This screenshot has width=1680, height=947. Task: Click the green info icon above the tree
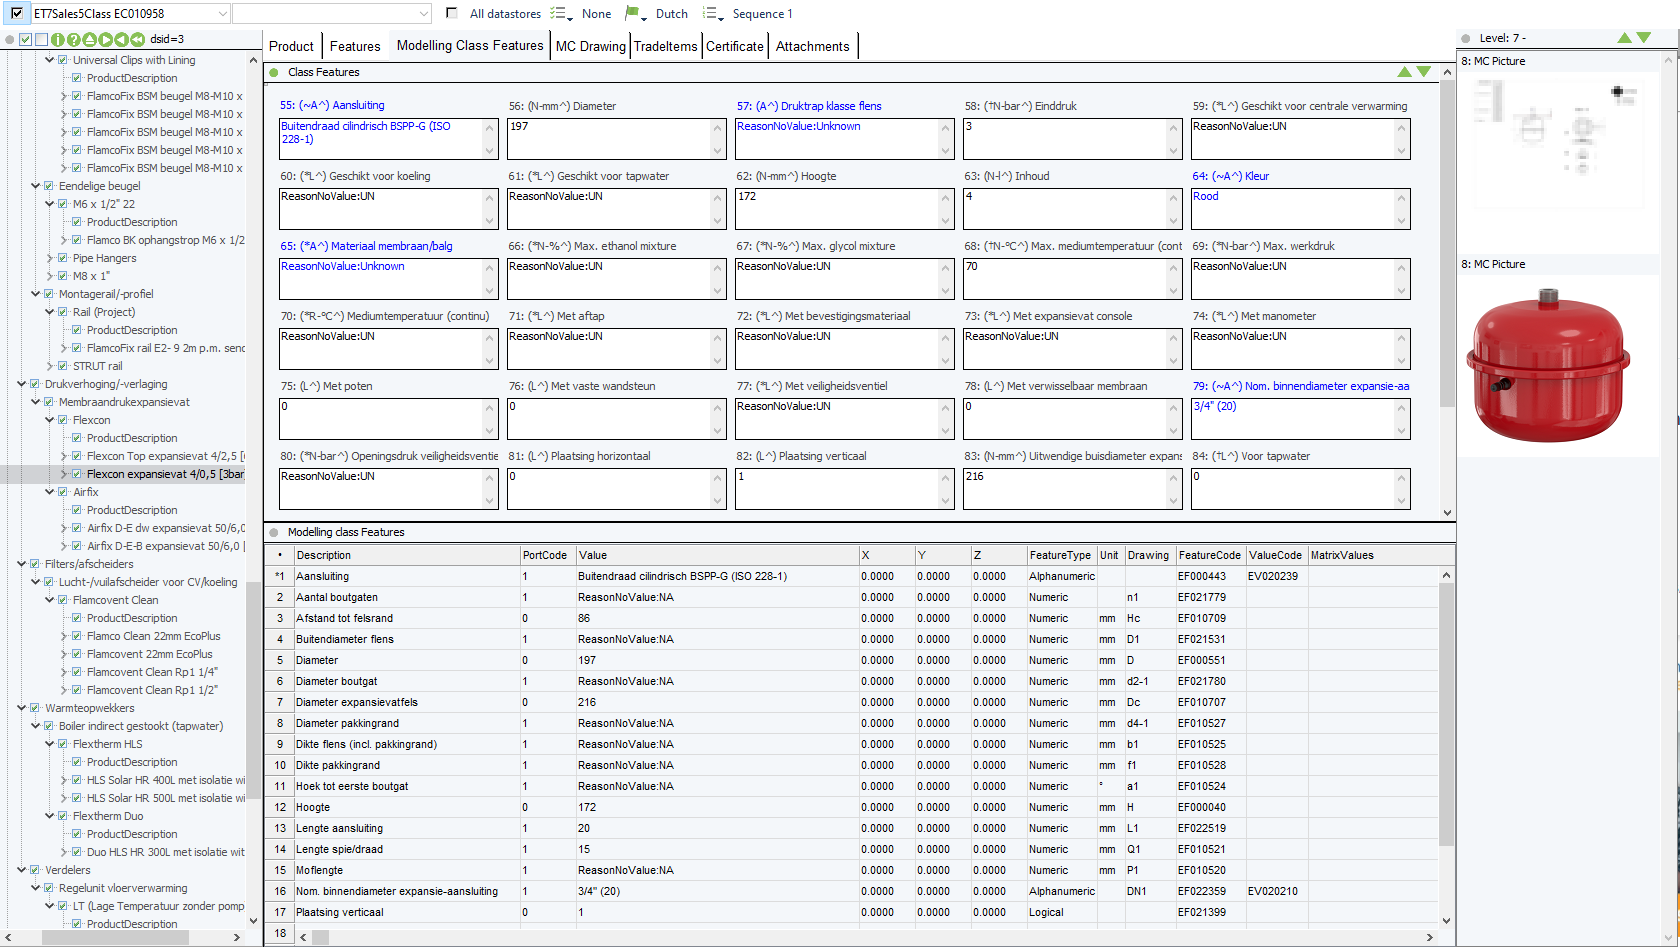coord(58,40)
